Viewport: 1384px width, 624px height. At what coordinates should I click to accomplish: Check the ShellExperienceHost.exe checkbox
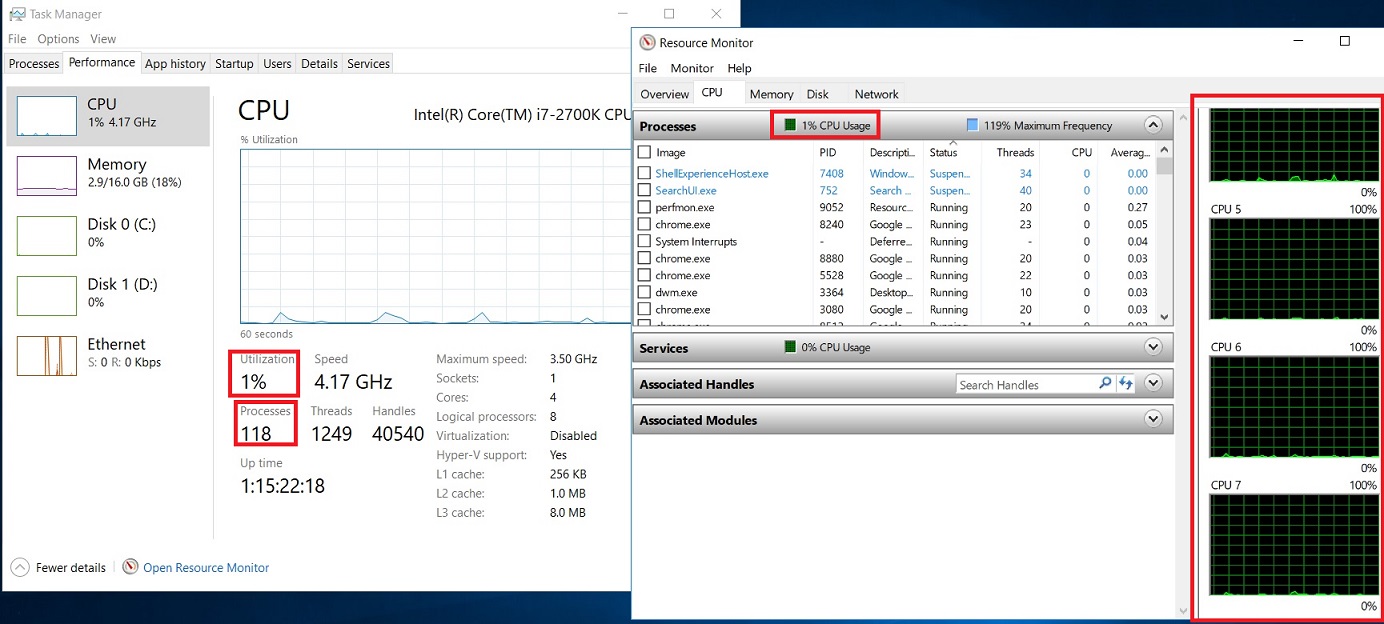pyautogui.click(x=644, y=174)
